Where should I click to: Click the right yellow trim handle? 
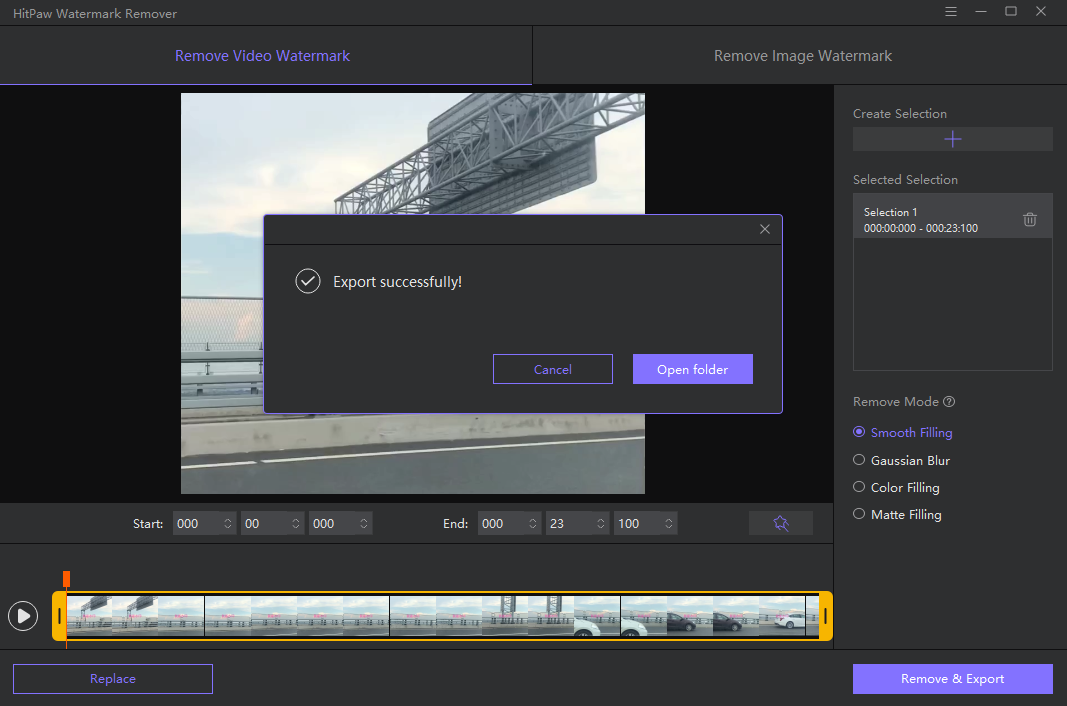(x=826, y=616)
